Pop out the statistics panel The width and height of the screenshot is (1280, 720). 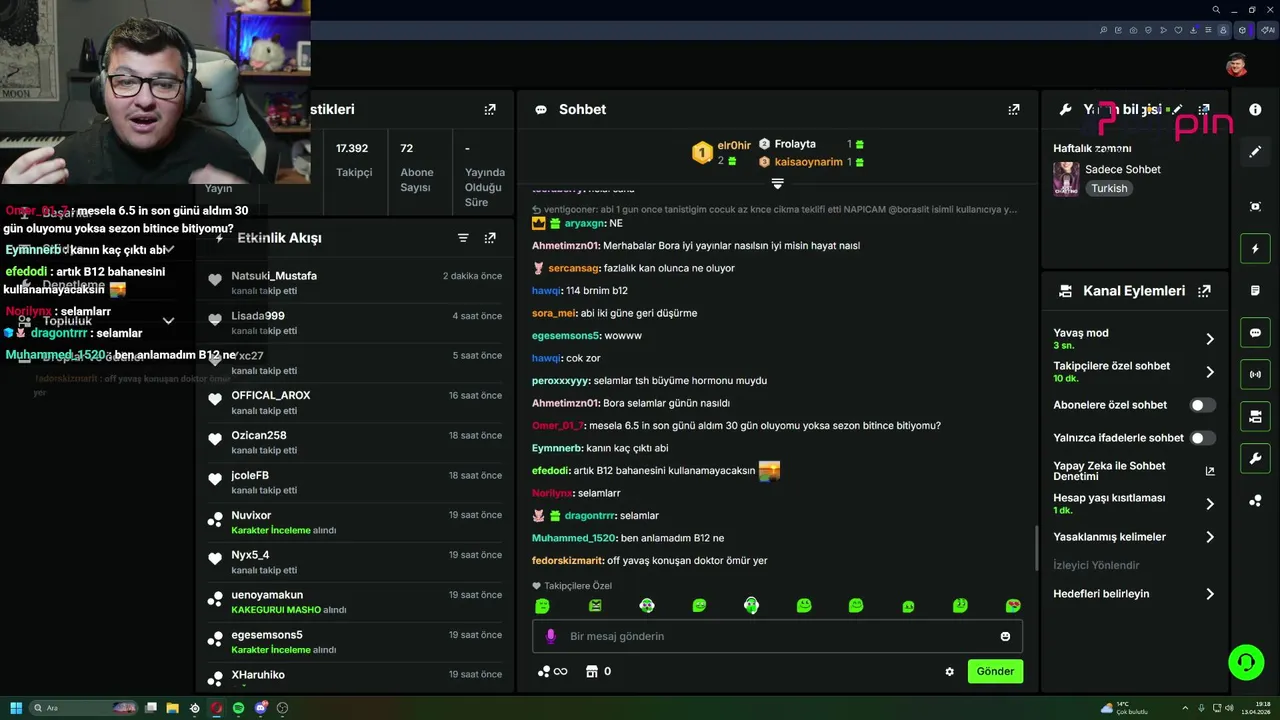[x=490, y=109]
